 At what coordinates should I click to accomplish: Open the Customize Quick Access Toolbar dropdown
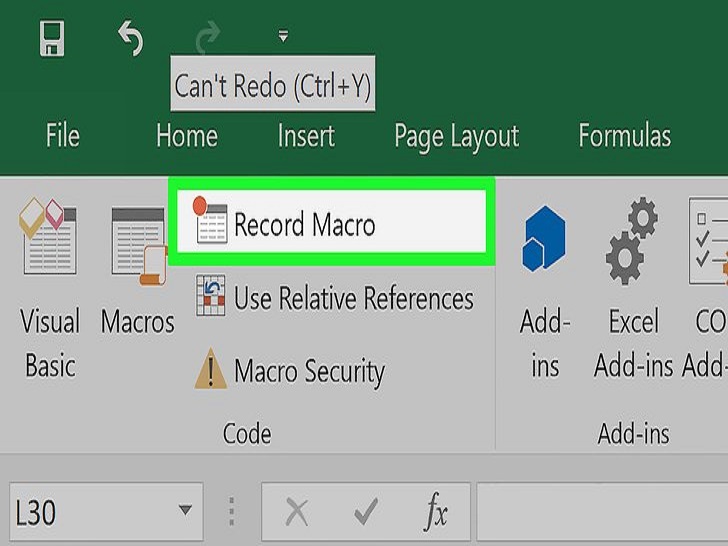click(x=283, y=36)
